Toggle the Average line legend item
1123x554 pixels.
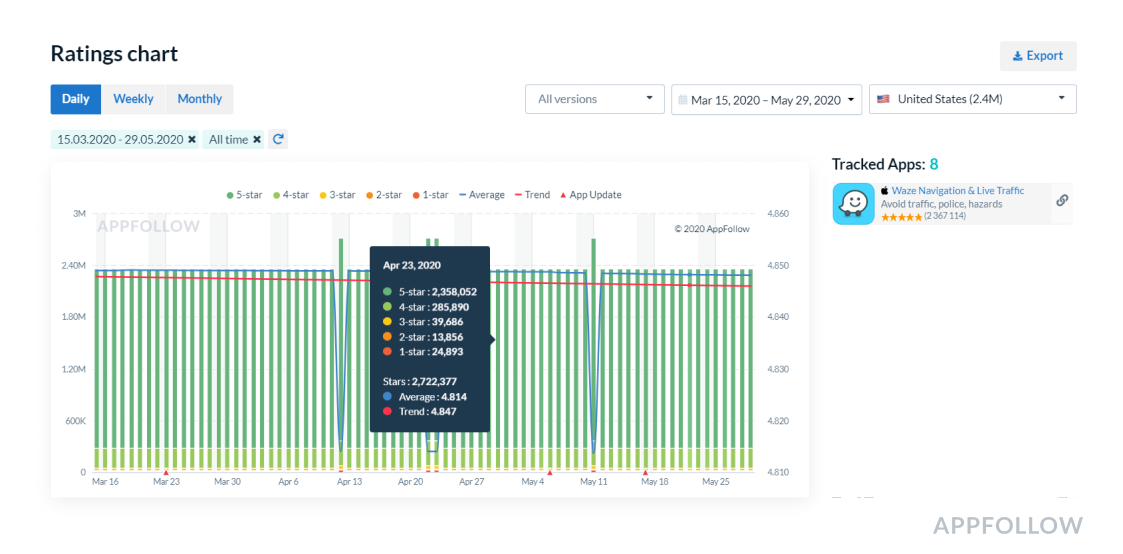point(482,195)
